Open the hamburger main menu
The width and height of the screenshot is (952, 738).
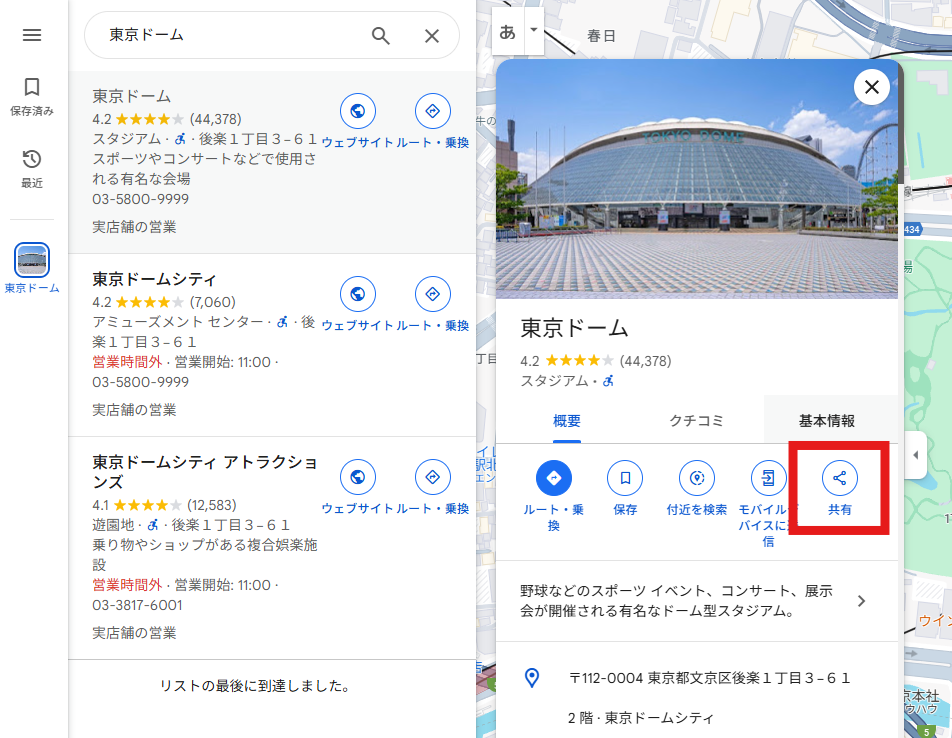32,35
